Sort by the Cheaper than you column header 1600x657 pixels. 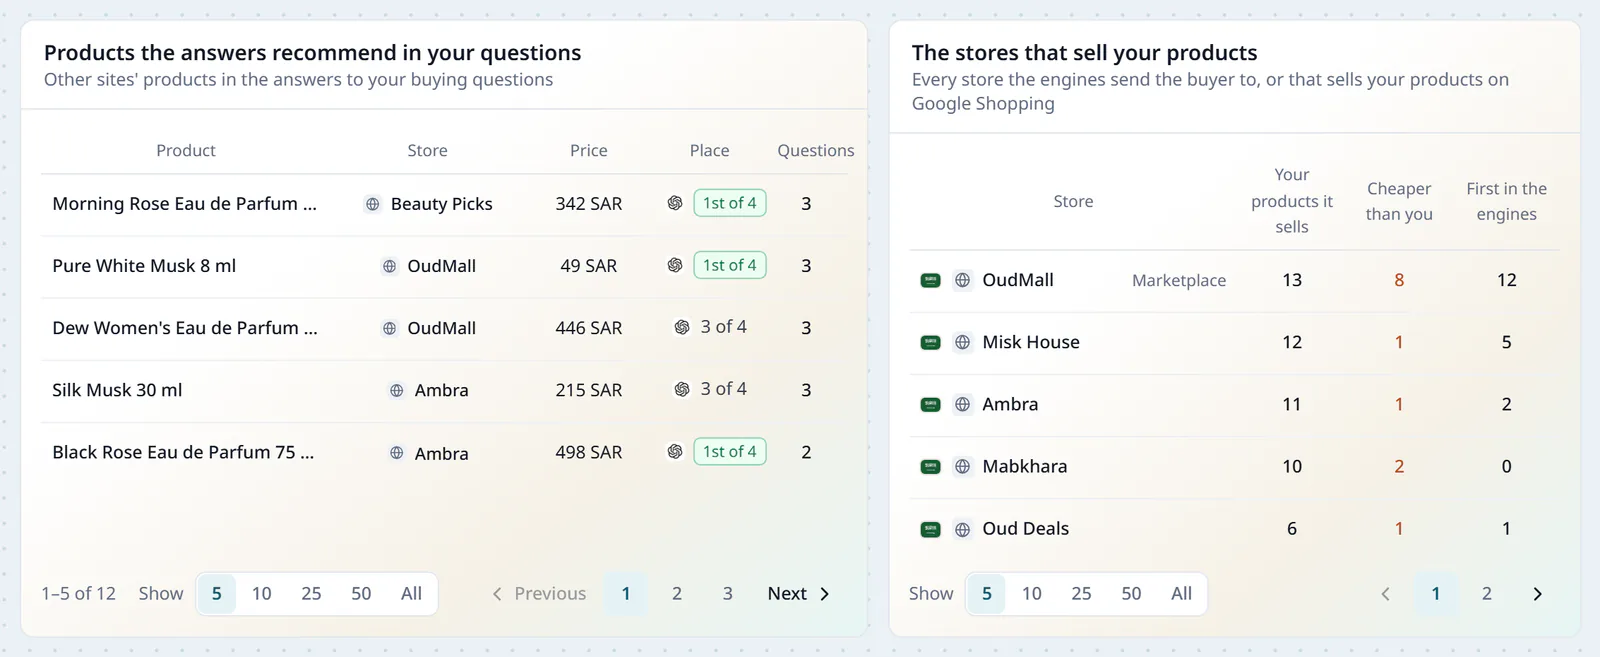tap(1399, 201)
